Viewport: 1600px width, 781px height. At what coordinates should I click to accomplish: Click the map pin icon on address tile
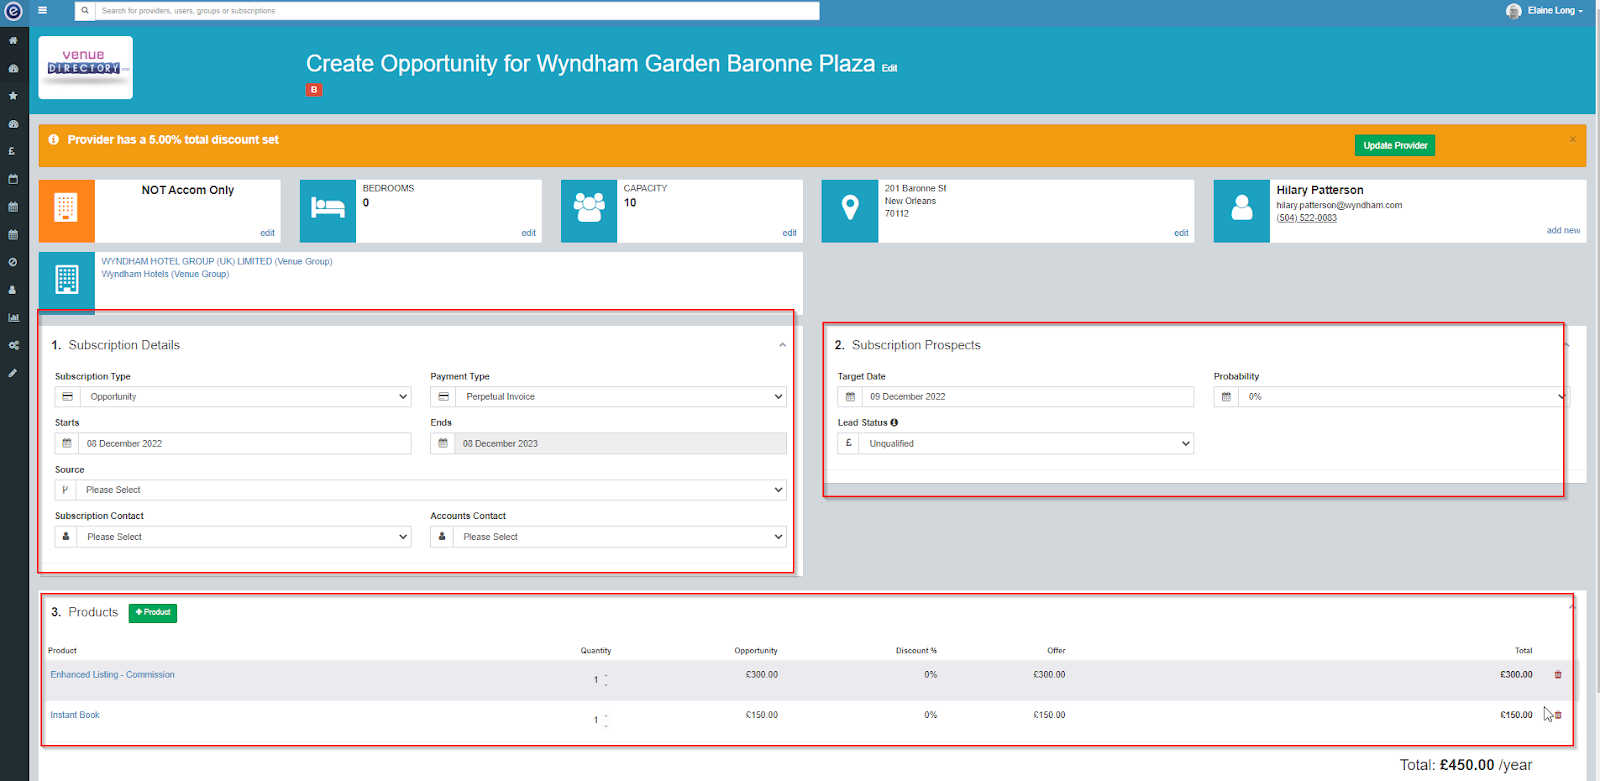click(850, 211)
